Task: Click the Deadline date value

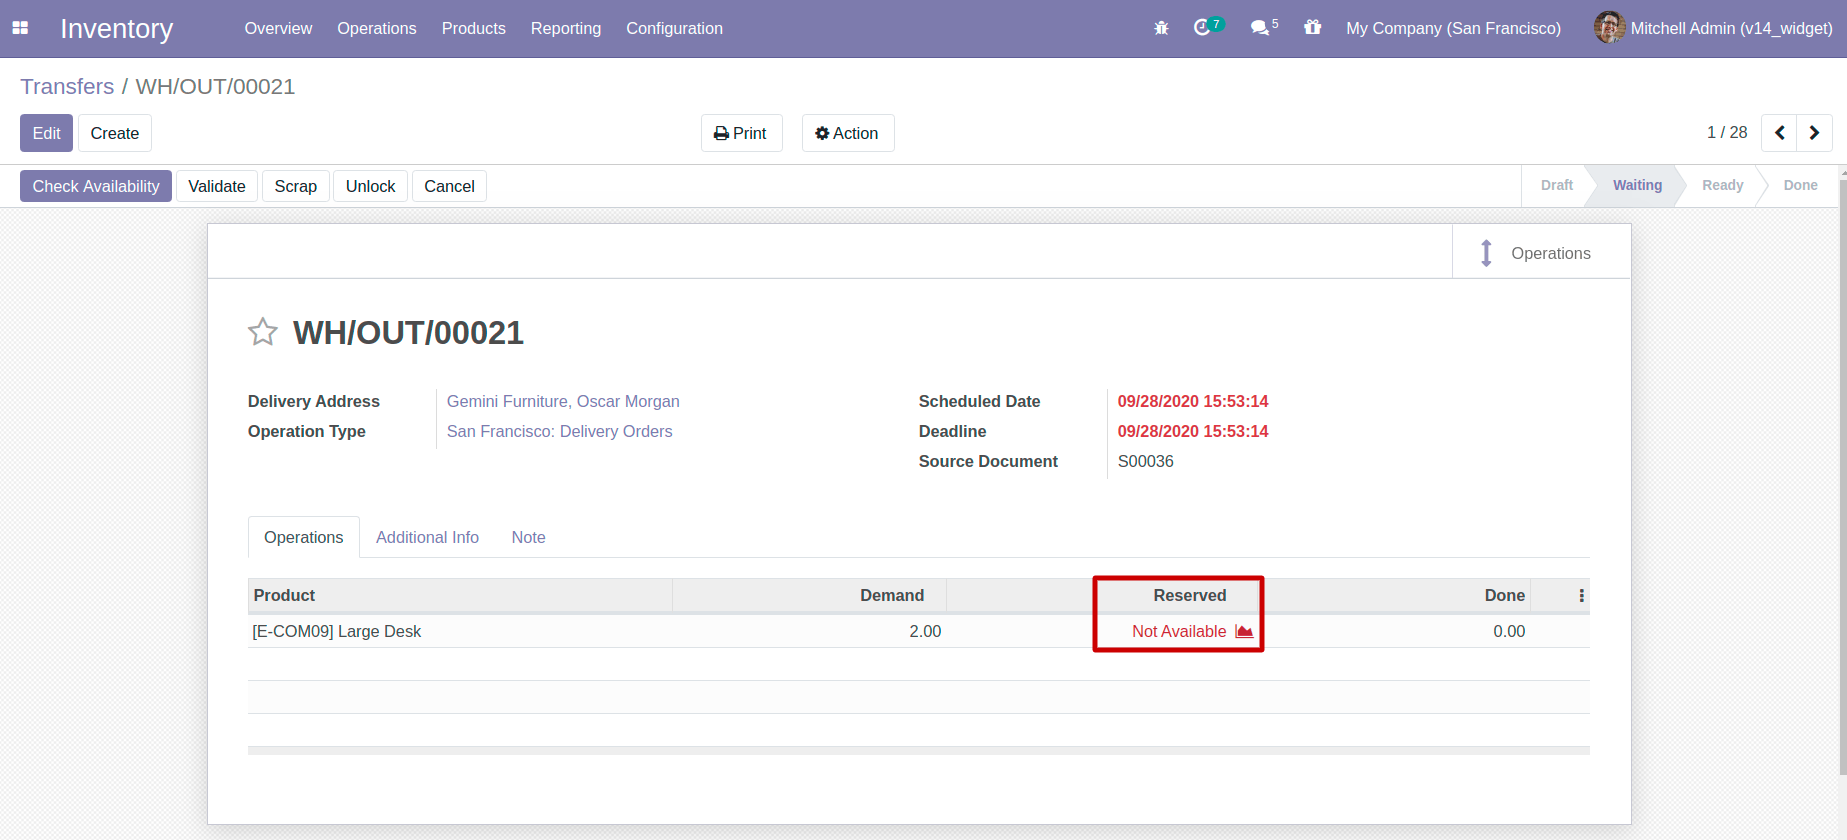Action: click(x=1192, y=431)
